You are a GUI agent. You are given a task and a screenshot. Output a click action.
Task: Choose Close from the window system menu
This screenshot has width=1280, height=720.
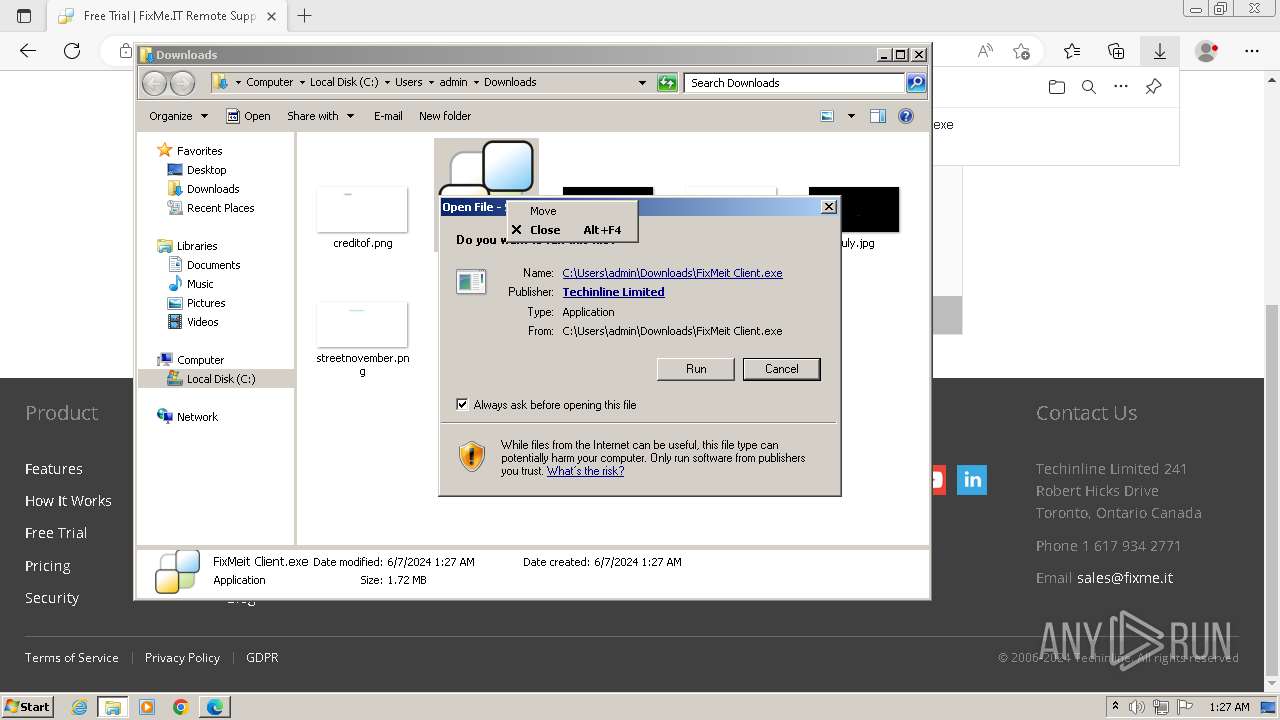[572, 230]
